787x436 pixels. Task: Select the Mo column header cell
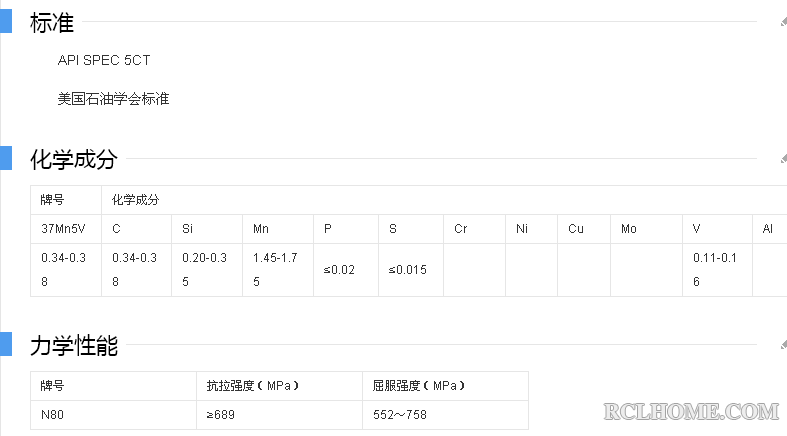pos(646,229)
